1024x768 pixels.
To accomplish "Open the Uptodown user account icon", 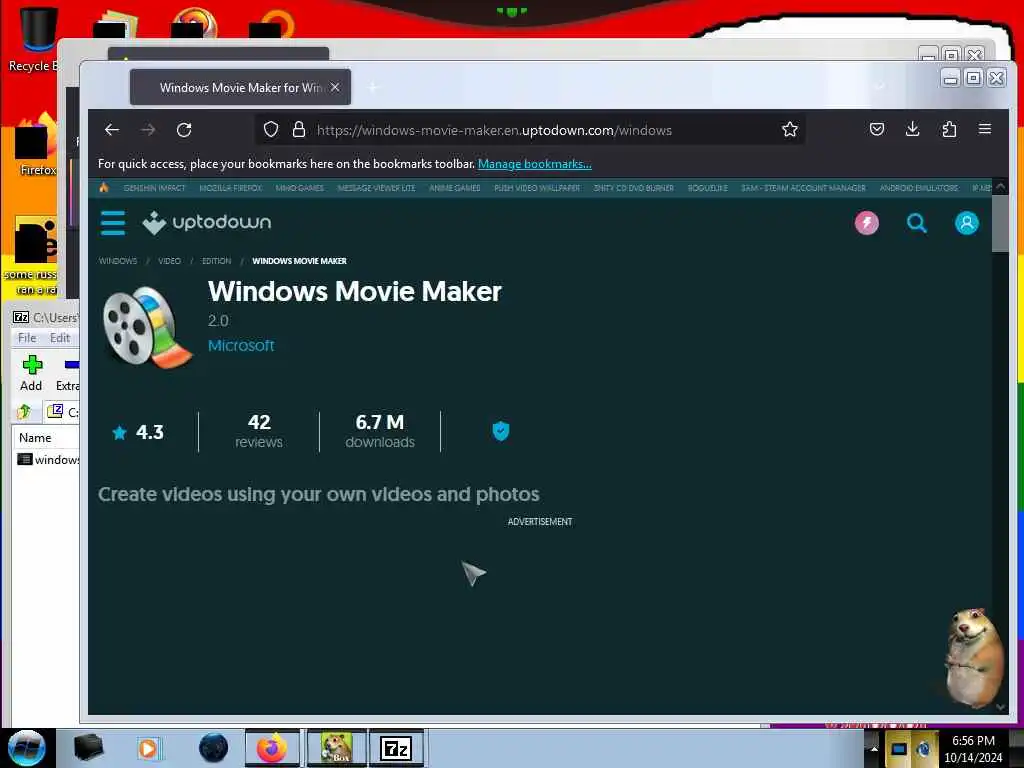I will pyautogui.click(x=967, y=223).
